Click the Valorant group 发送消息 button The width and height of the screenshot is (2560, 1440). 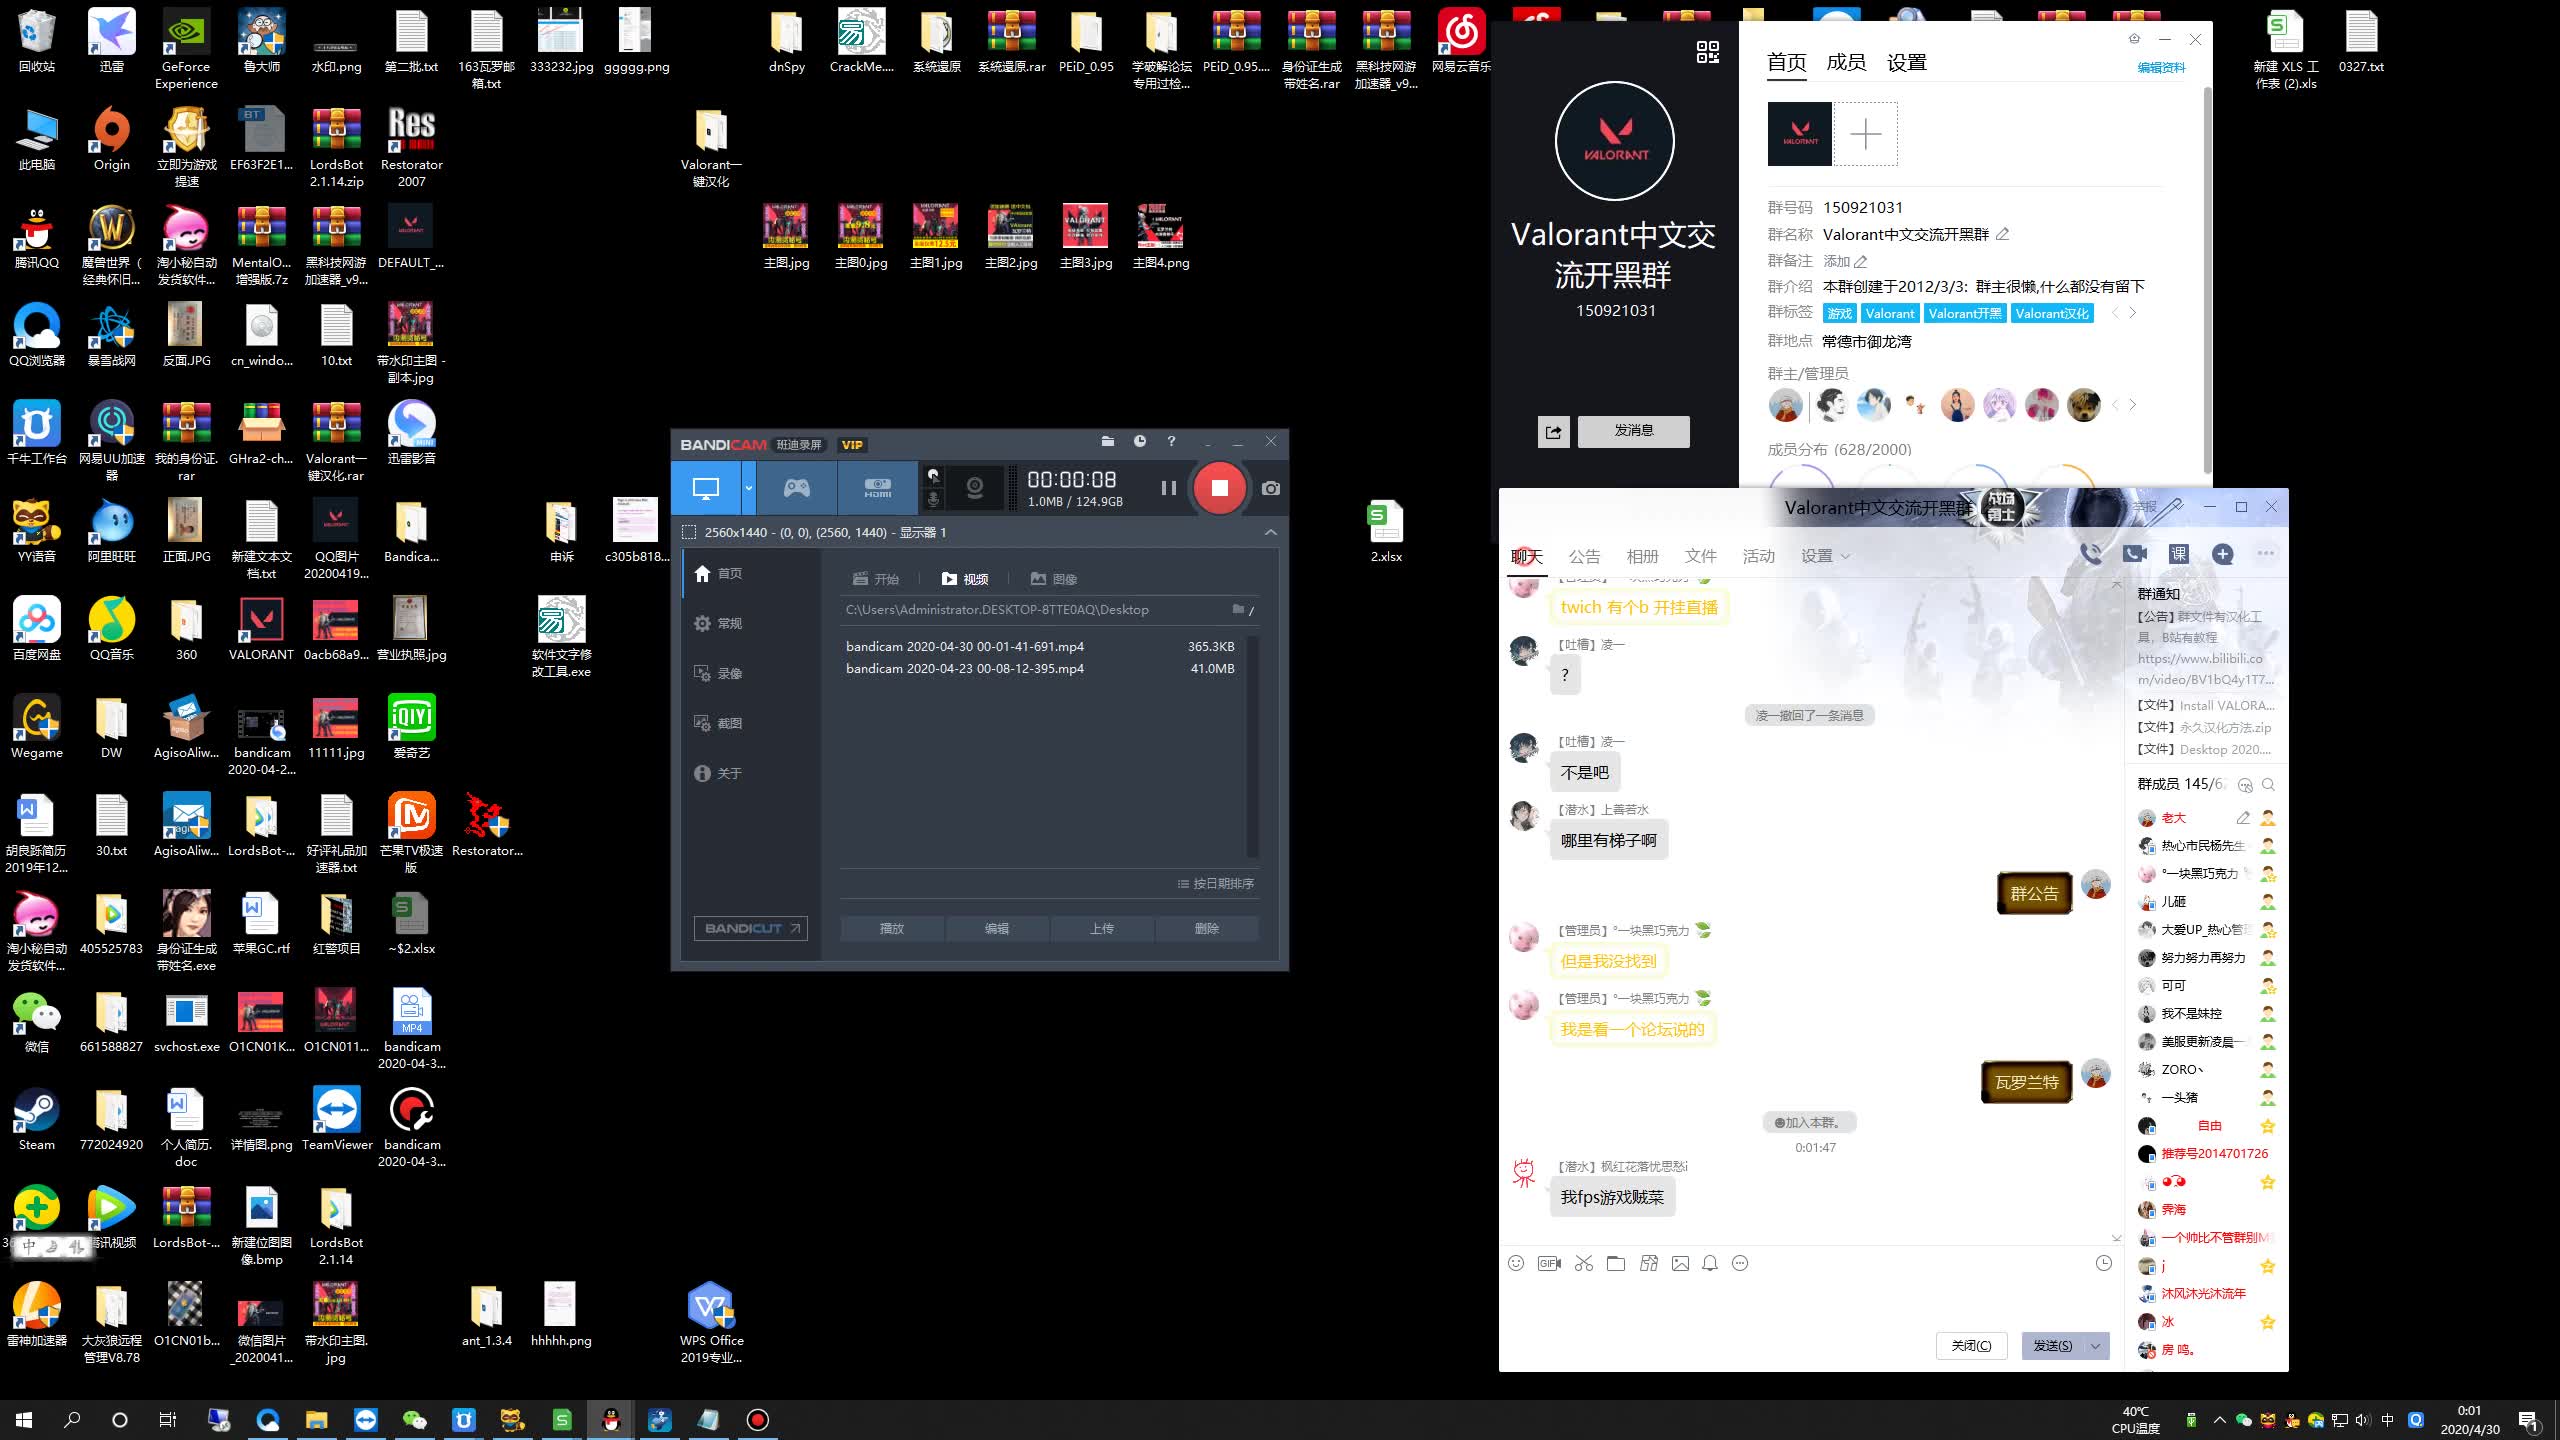tap(1633, 431)
